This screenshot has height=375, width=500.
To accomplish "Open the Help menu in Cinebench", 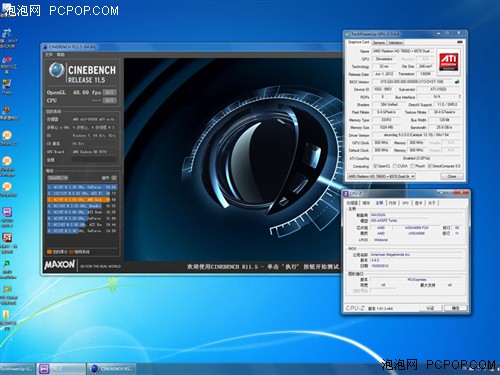I will click(60, 54).
